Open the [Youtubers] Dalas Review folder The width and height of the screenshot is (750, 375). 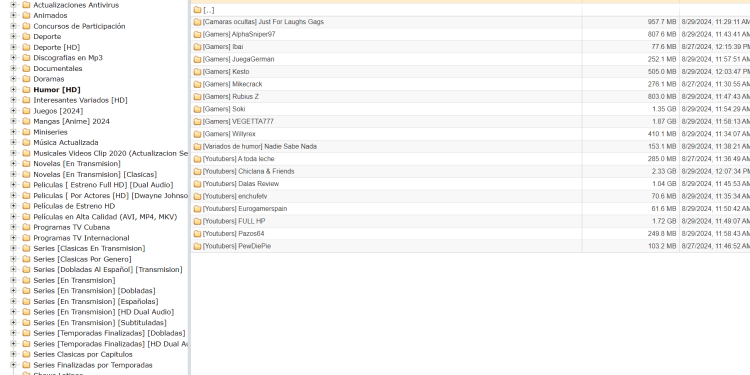tap(241, 184)
